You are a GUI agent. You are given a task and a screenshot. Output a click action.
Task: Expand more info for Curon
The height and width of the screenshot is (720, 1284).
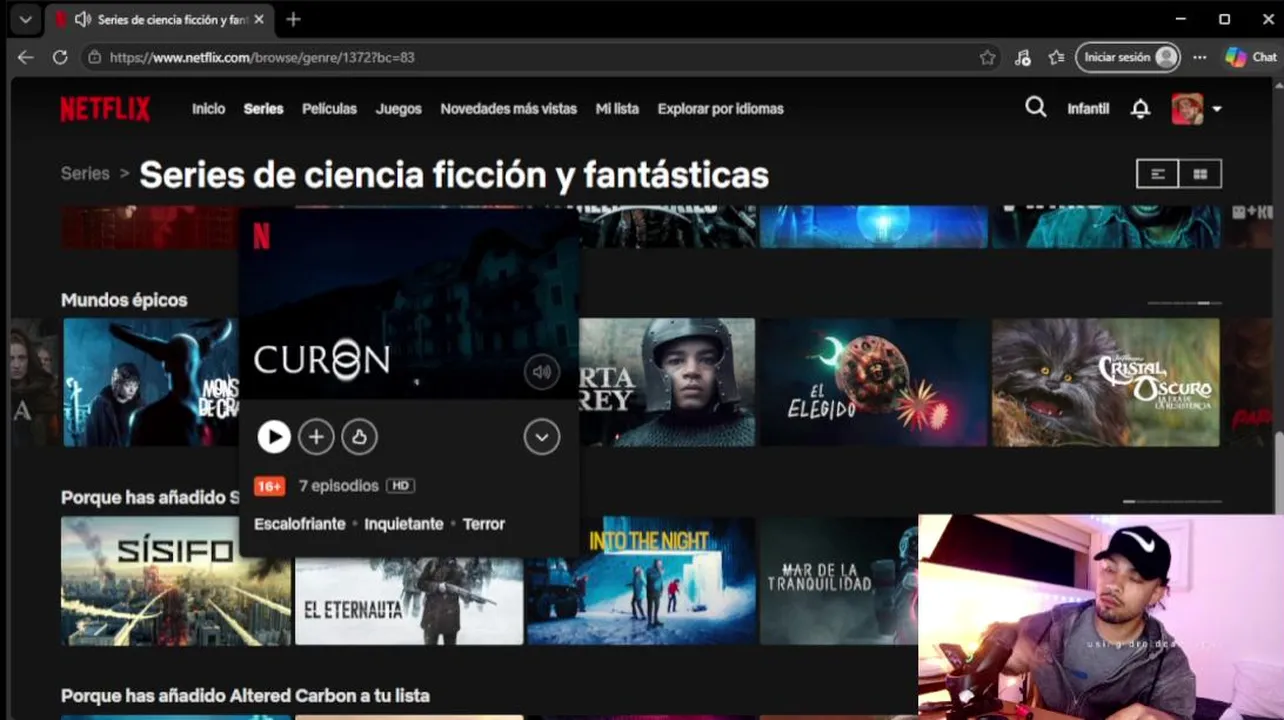click(542, 437)
